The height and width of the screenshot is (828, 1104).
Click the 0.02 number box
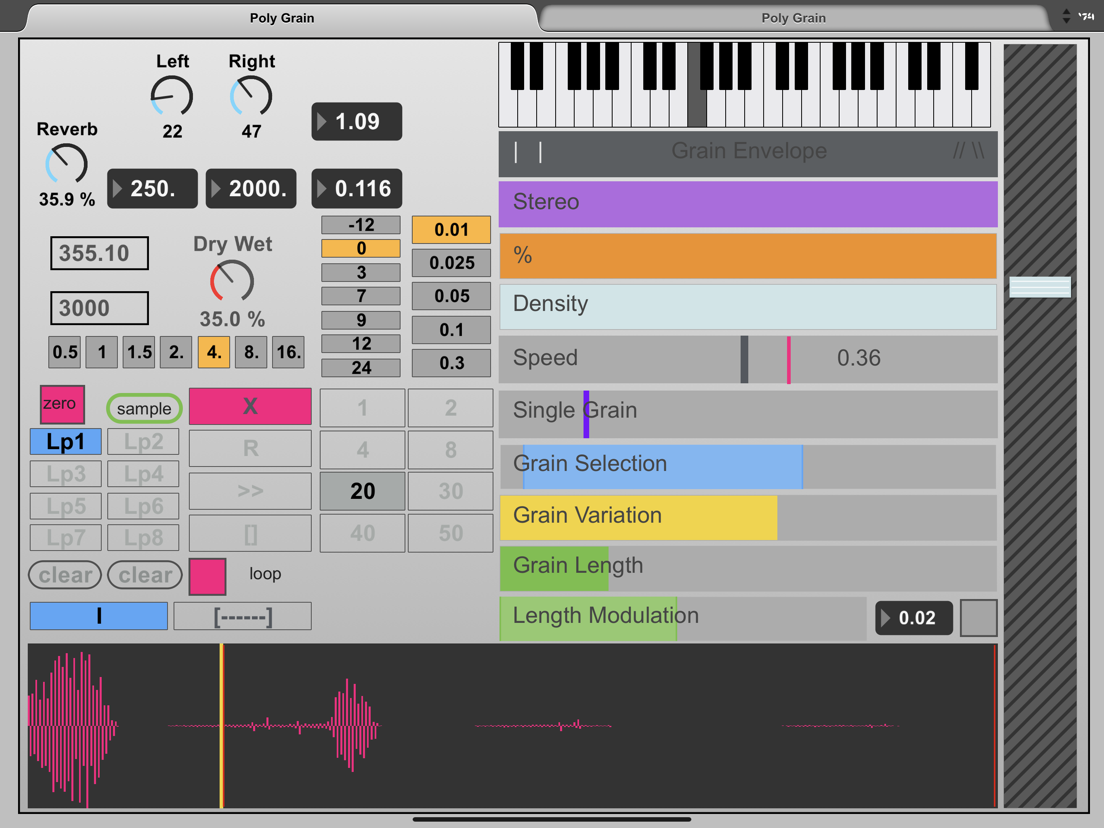point(914,618)
